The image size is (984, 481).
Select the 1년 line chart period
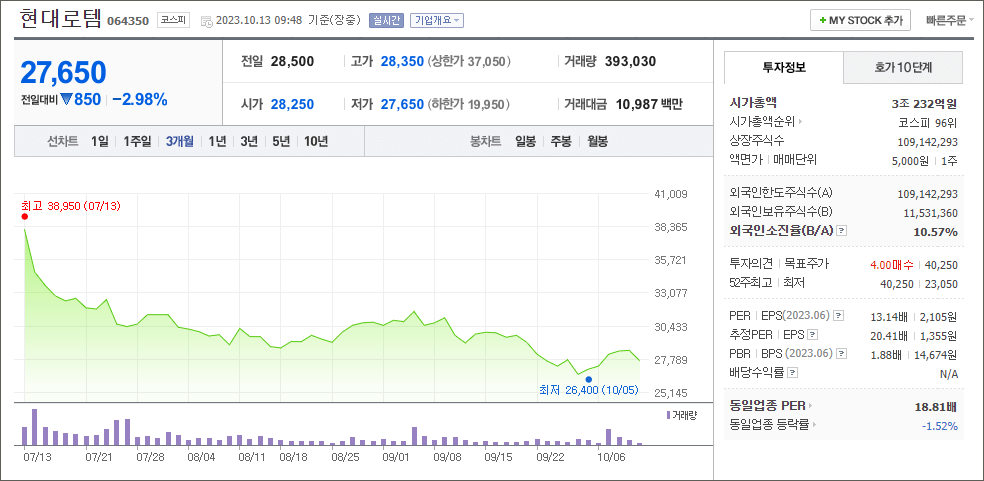[217, 141]
